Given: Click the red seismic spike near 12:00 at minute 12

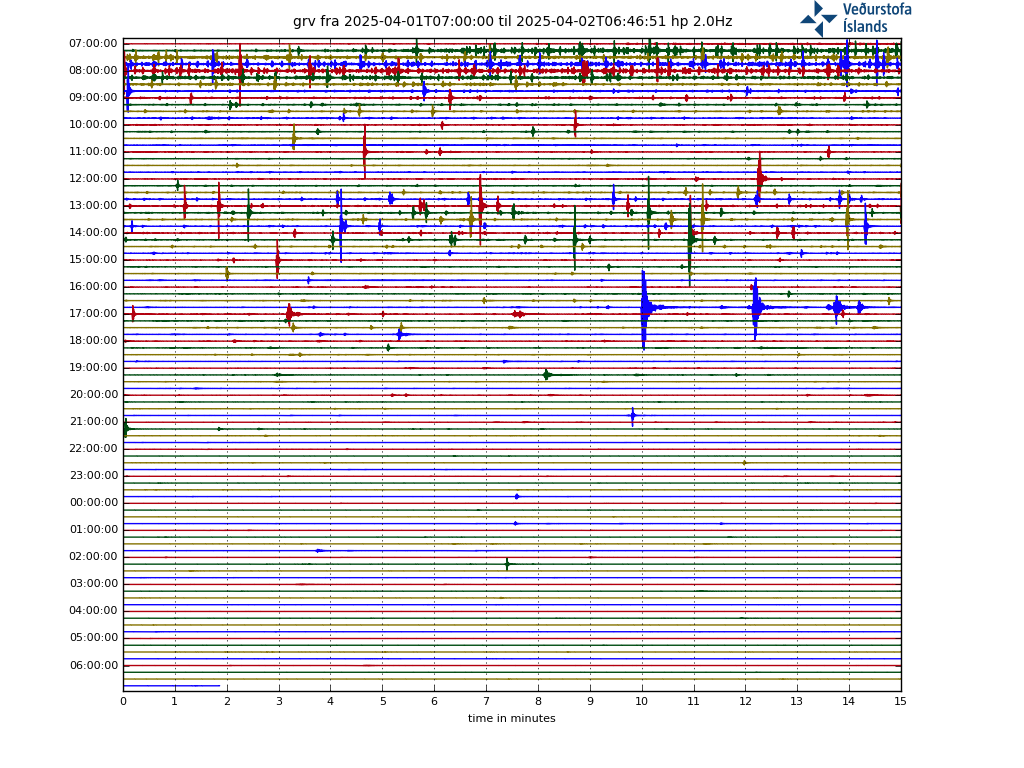Looking at the screenshot, I should [760, 178].
